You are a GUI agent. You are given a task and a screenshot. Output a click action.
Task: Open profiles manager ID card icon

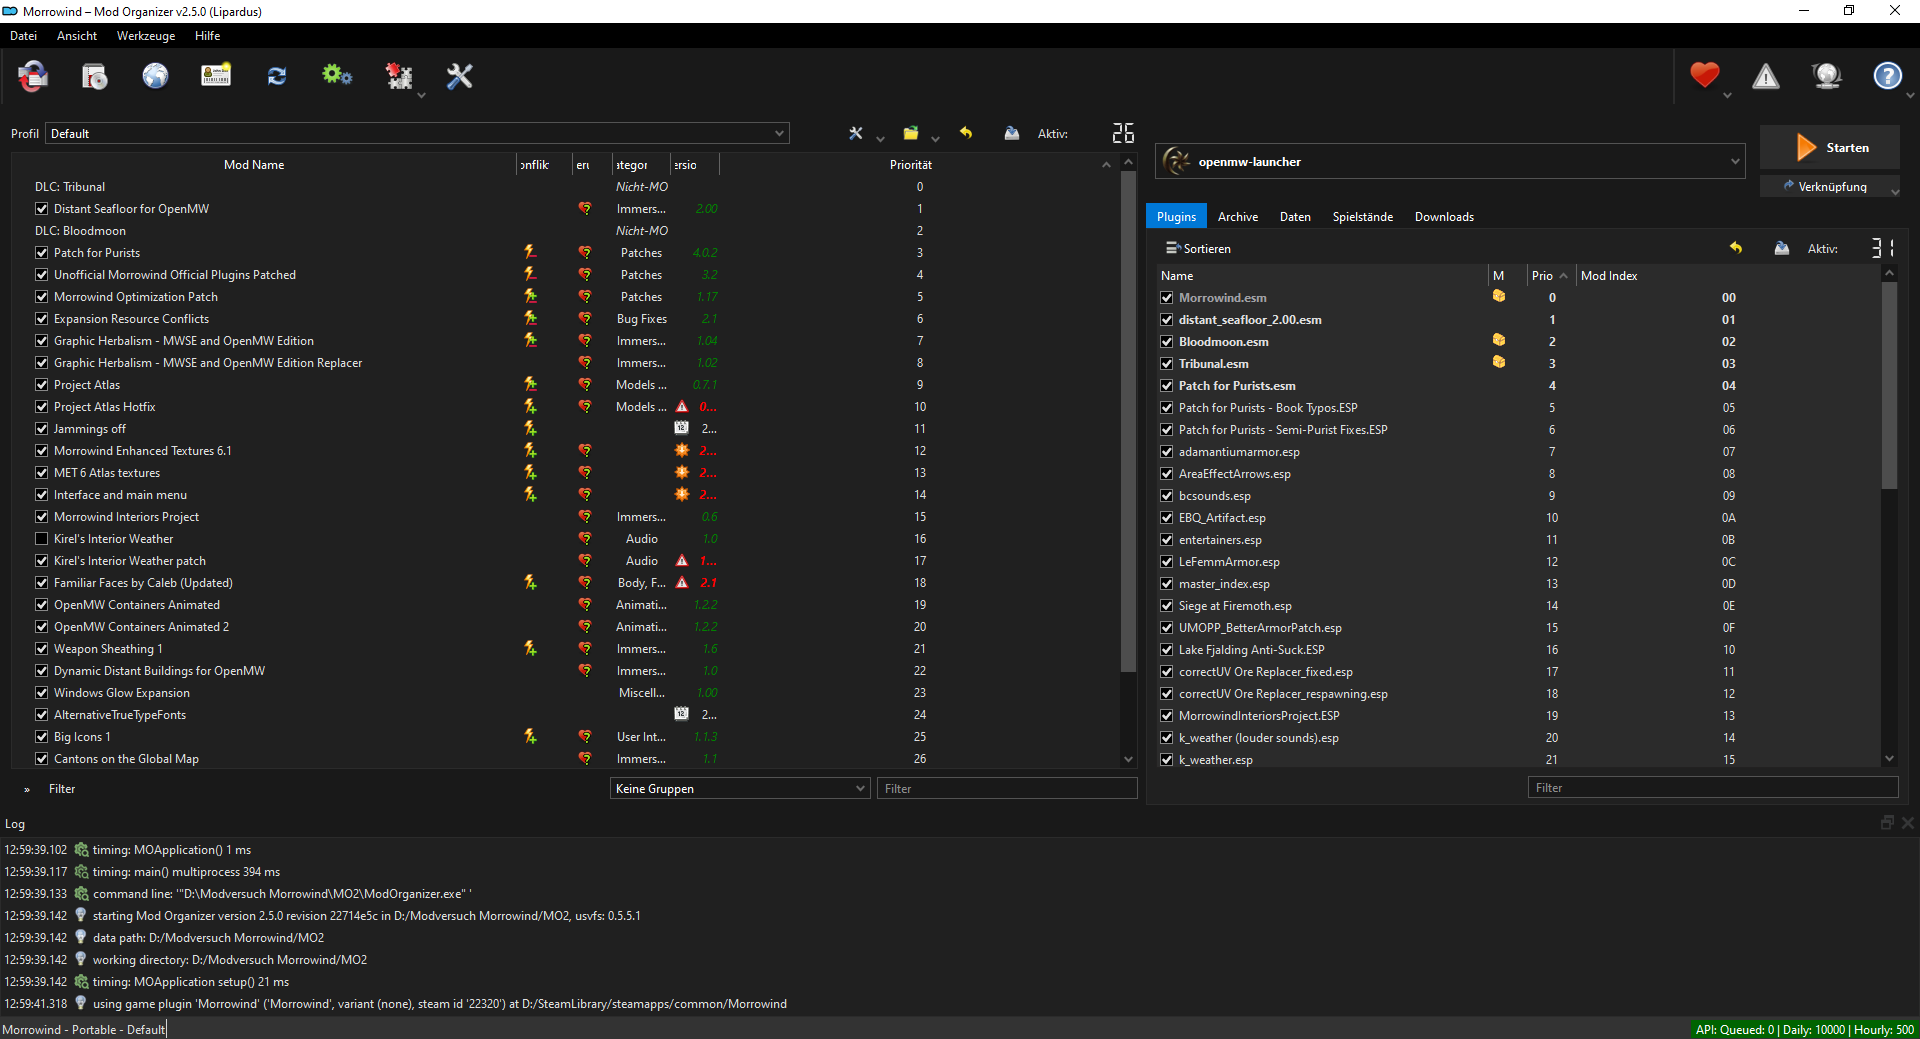click(216, 76)
